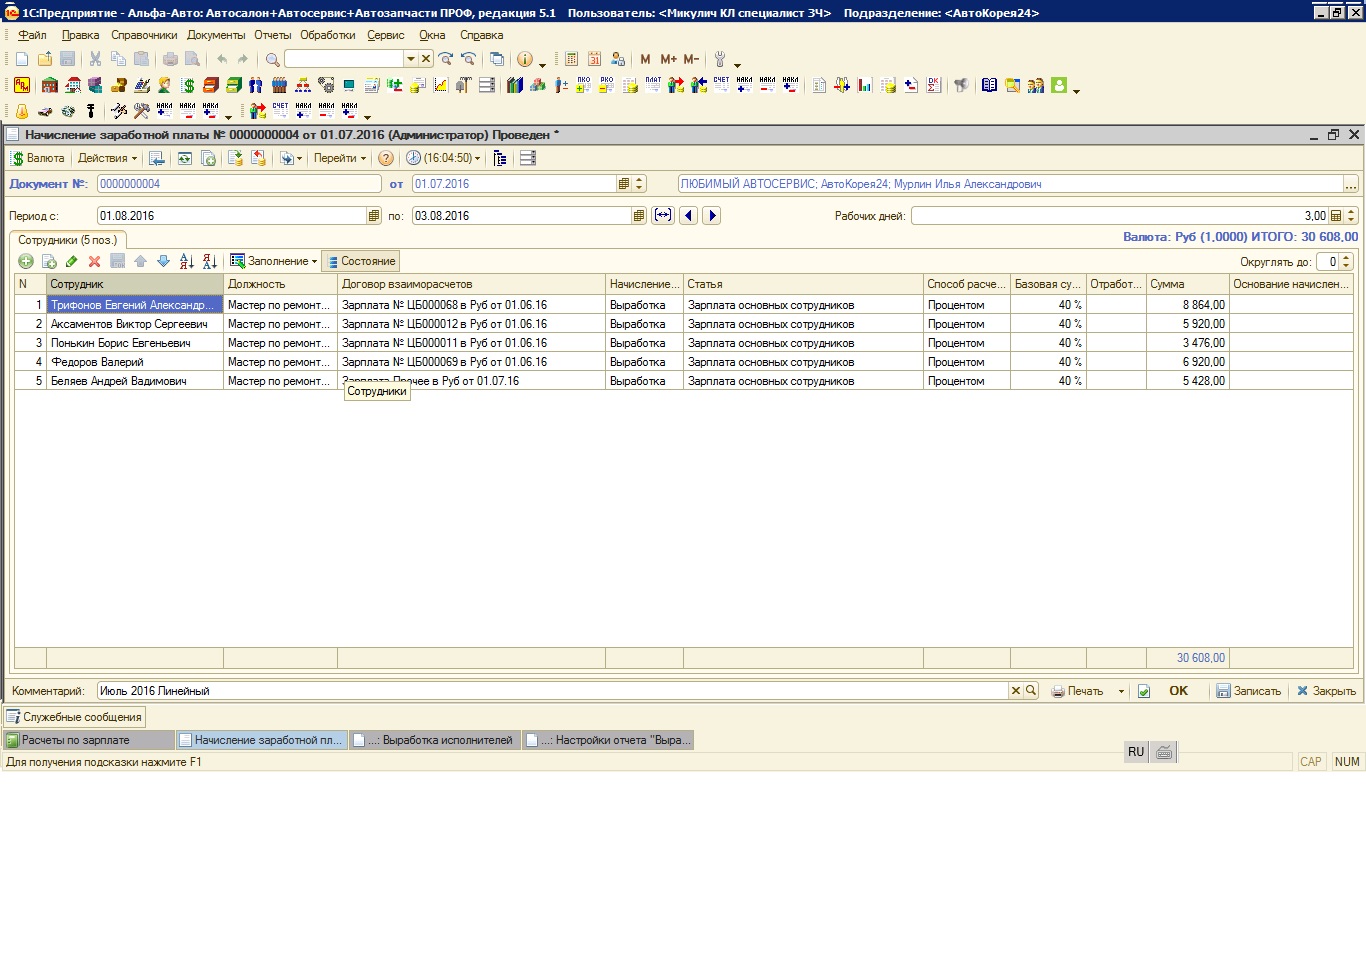Sort employees descending Я-A

point(210,261)
